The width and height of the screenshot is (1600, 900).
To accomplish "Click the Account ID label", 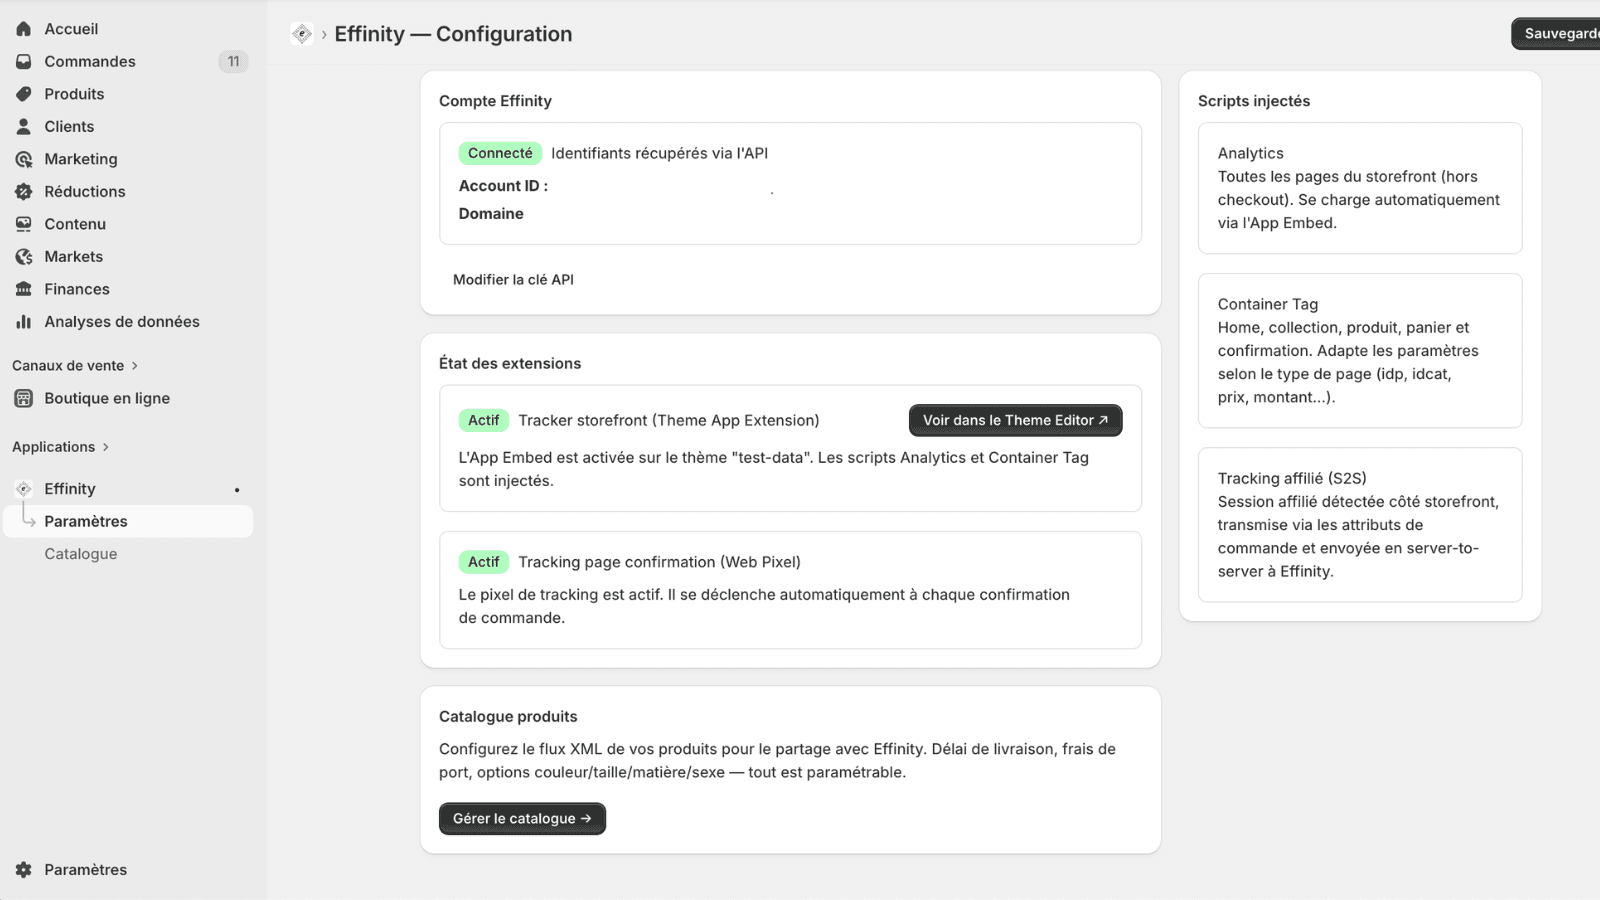I will coord(503,186).
